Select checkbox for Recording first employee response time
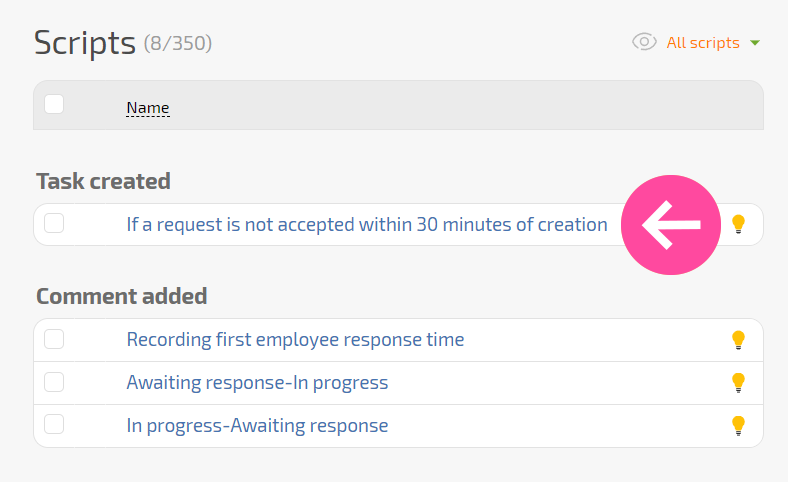788x482 pixels. pos(54,339)
